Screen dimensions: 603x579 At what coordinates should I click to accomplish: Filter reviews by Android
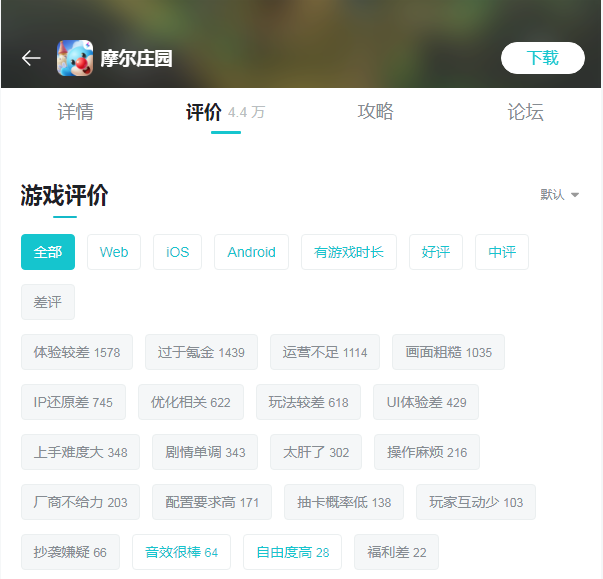click(251, 252)
